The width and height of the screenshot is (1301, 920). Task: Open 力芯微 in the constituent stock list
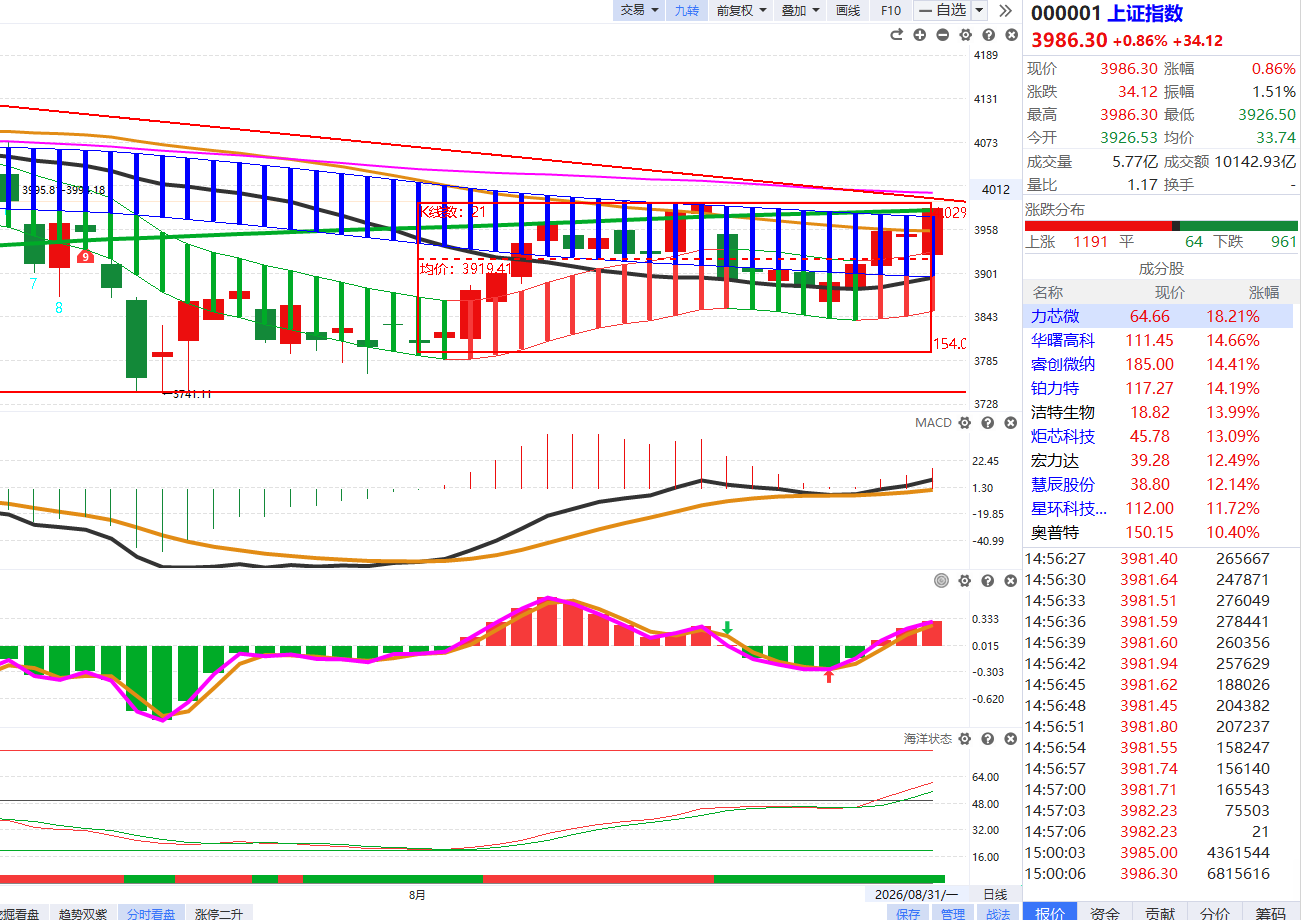click(x=1159, y=316)
